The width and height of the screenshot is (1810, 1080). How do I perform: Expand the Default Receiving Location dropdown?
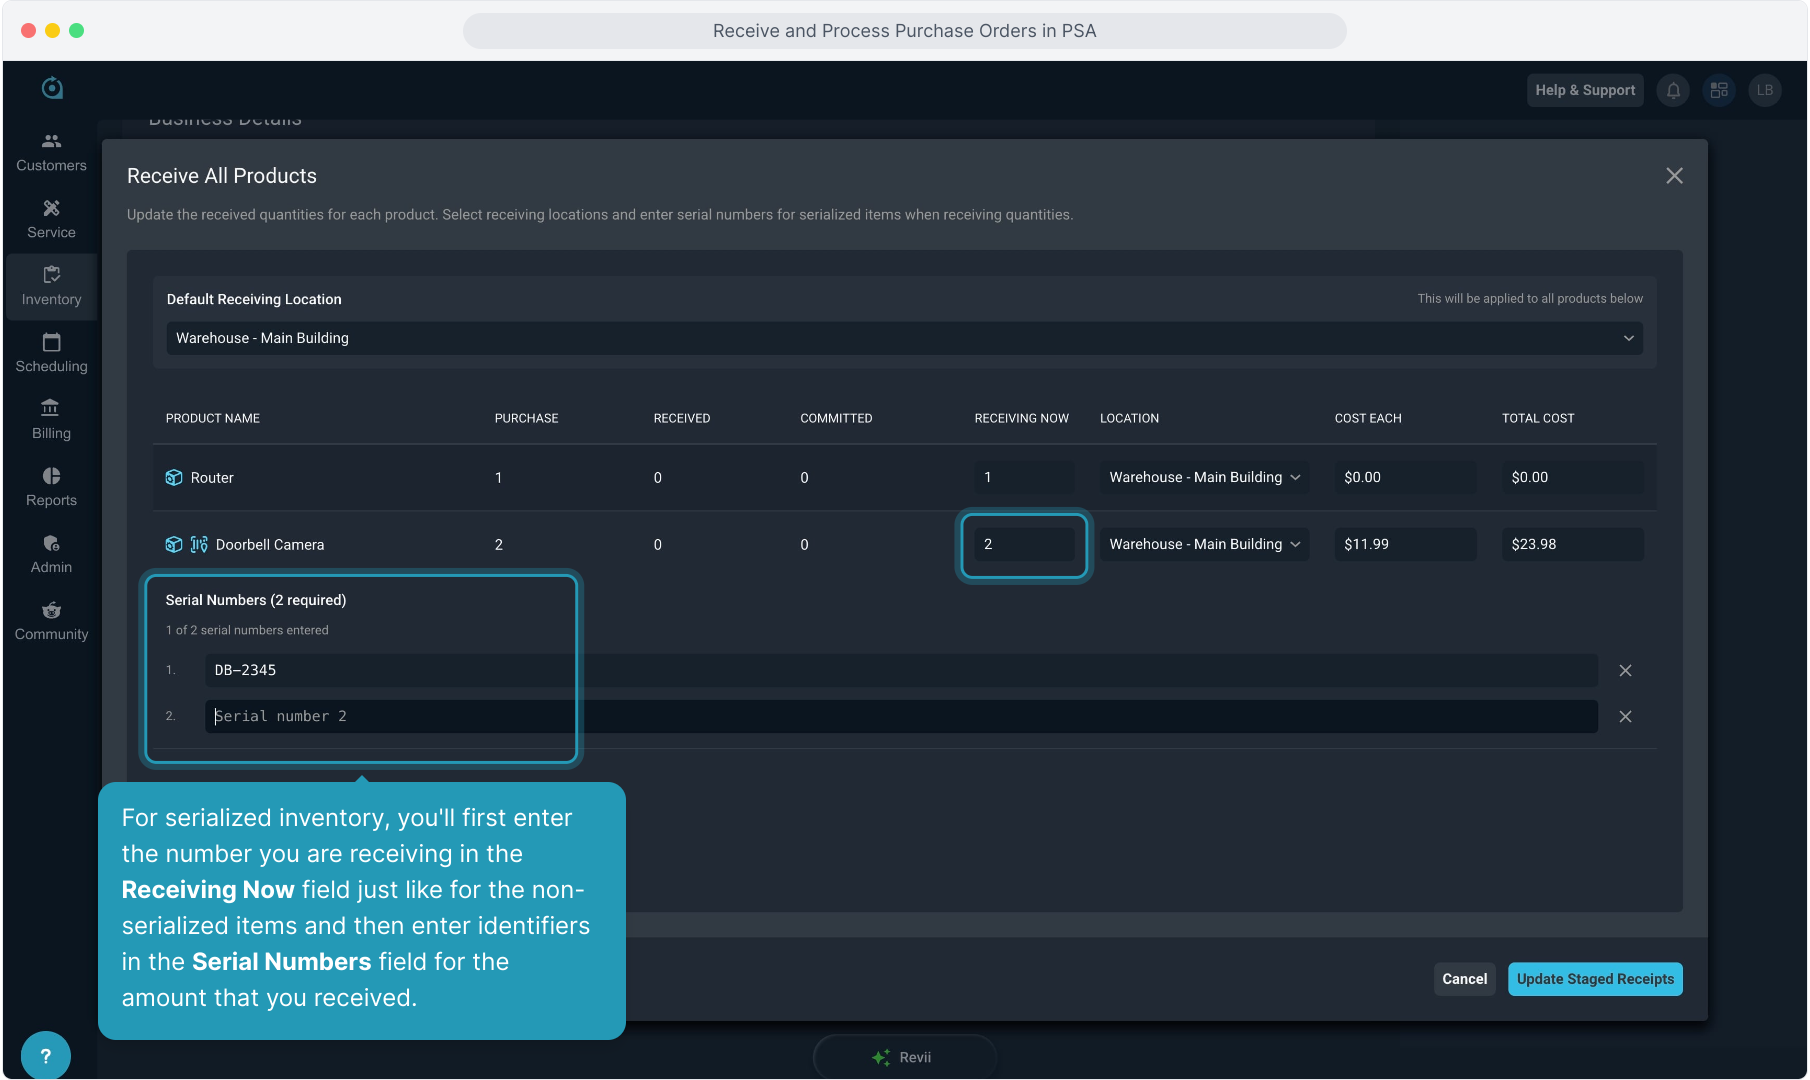coord(904,338)
